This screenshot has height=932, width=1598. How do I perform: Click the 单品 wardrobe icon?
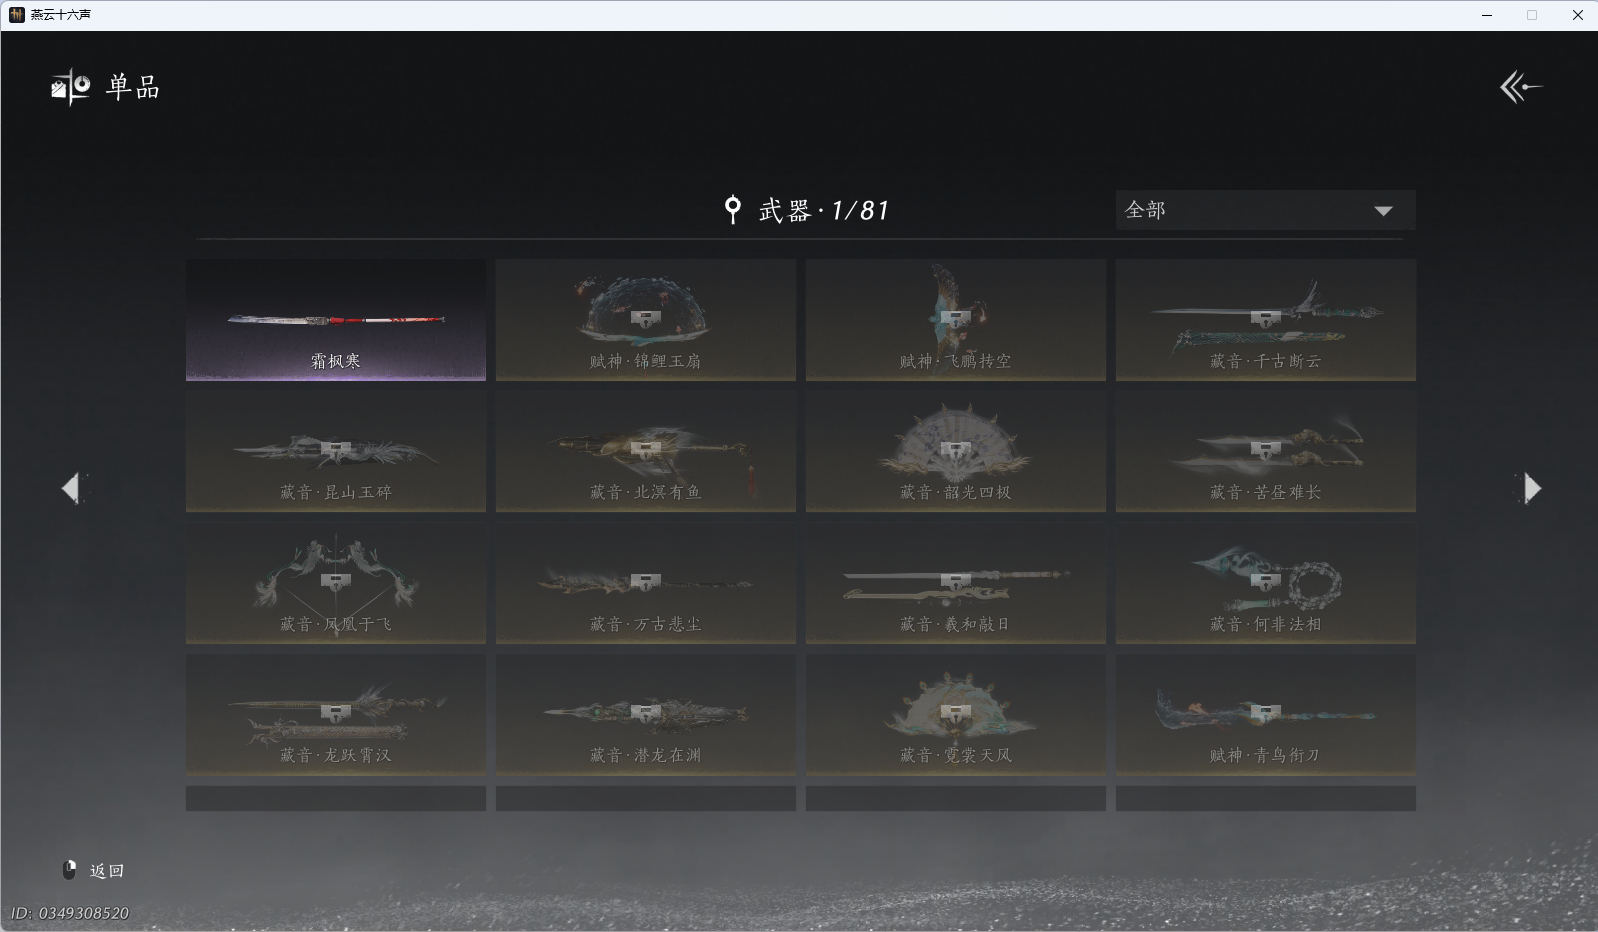point(71,87)
